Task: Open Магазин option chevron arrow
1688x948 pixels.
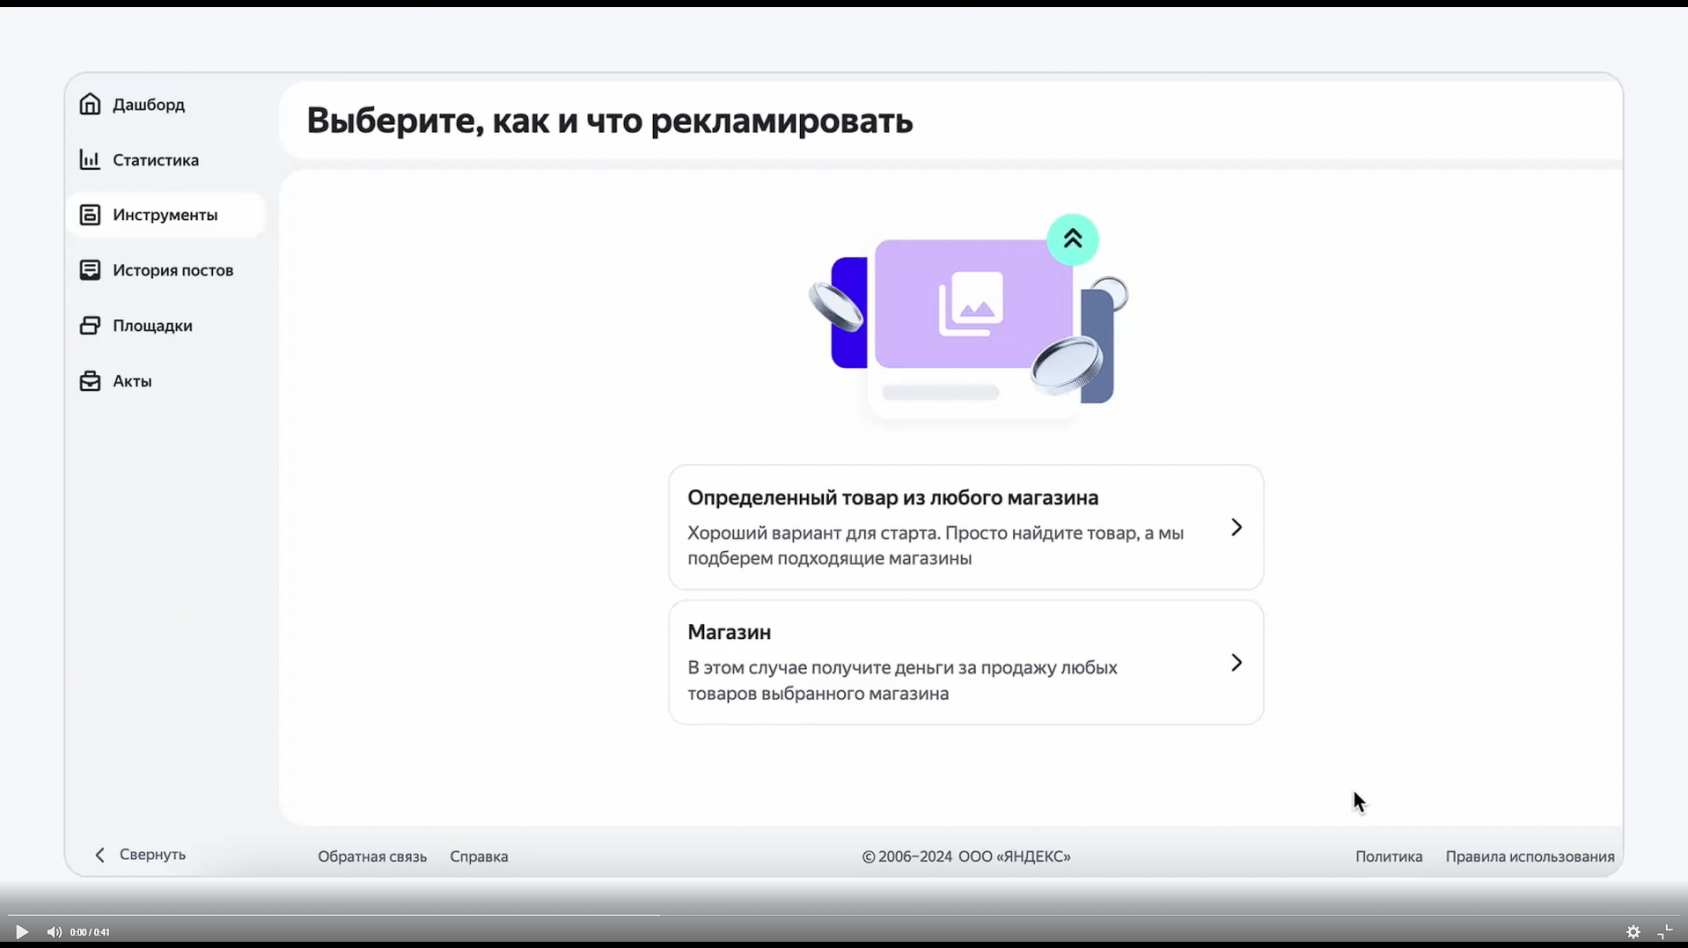Action: [x=1237, y=663]
